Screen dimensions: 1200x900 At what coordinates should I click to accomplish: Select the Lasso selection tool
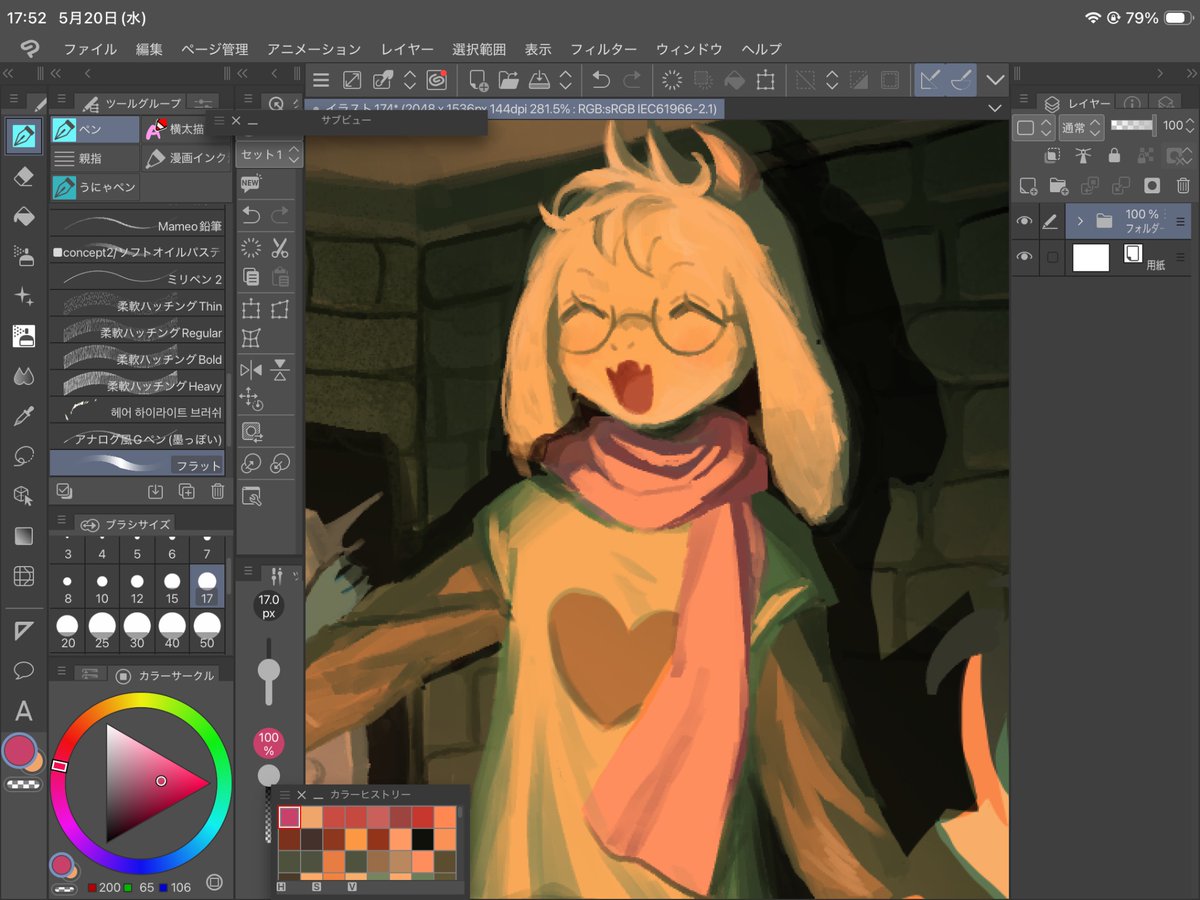pyautogui.click(x=23, y=456)
